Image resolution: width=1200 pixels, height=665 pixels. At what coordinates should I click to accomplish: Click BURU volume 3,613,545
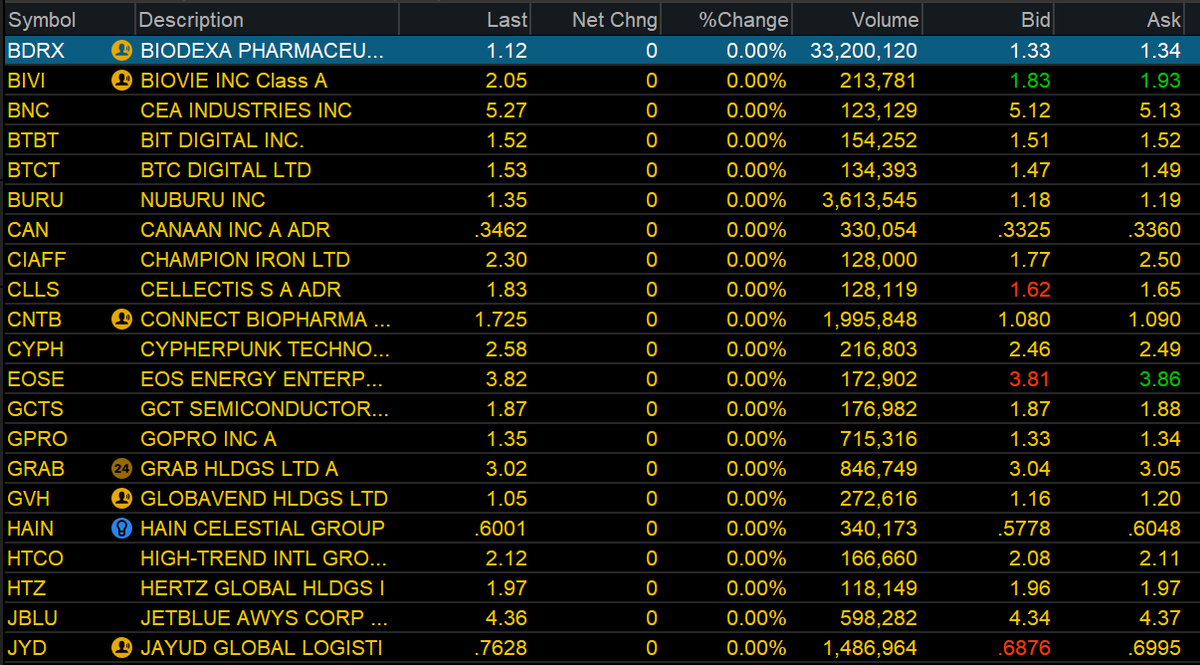point(869,200)
